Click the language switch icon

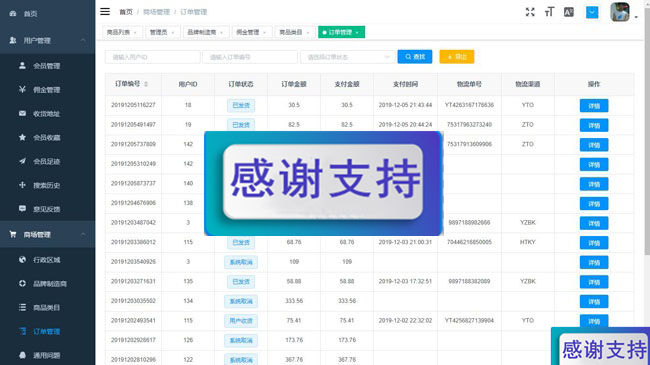569,12
